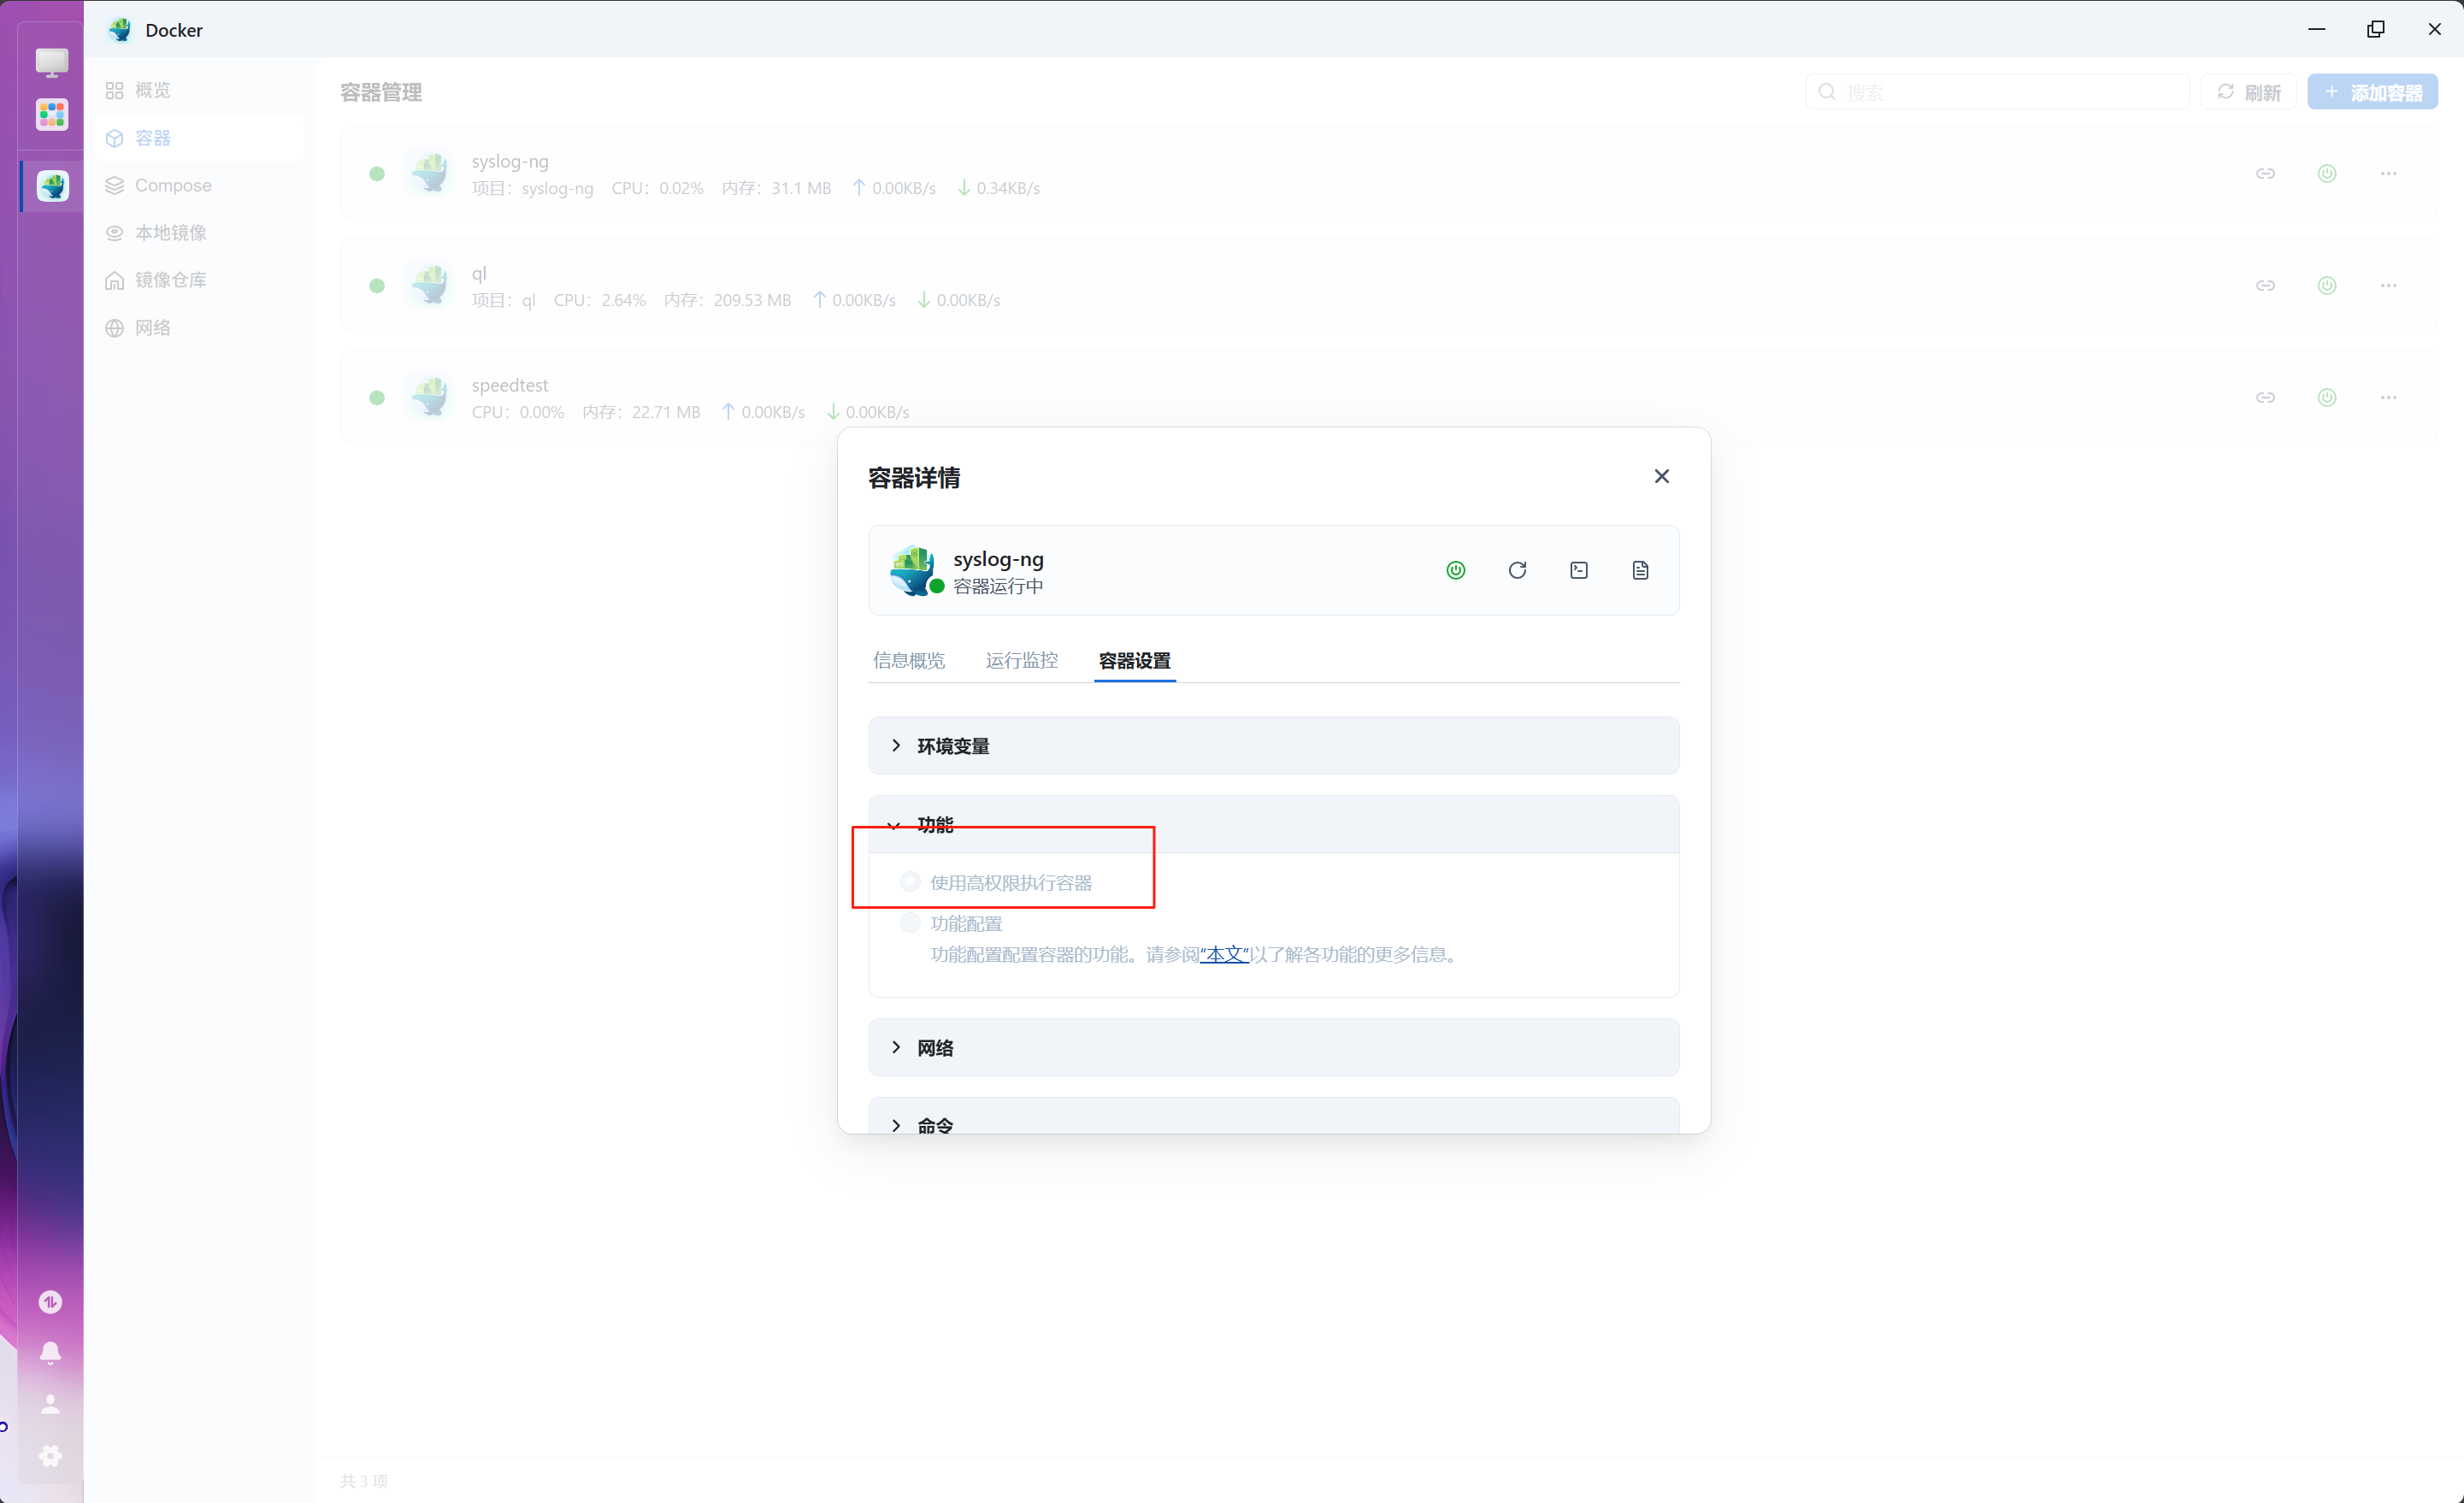Collapse the 功能 section
This screenshot has height=1503, width=2464.
pos(934,825)
